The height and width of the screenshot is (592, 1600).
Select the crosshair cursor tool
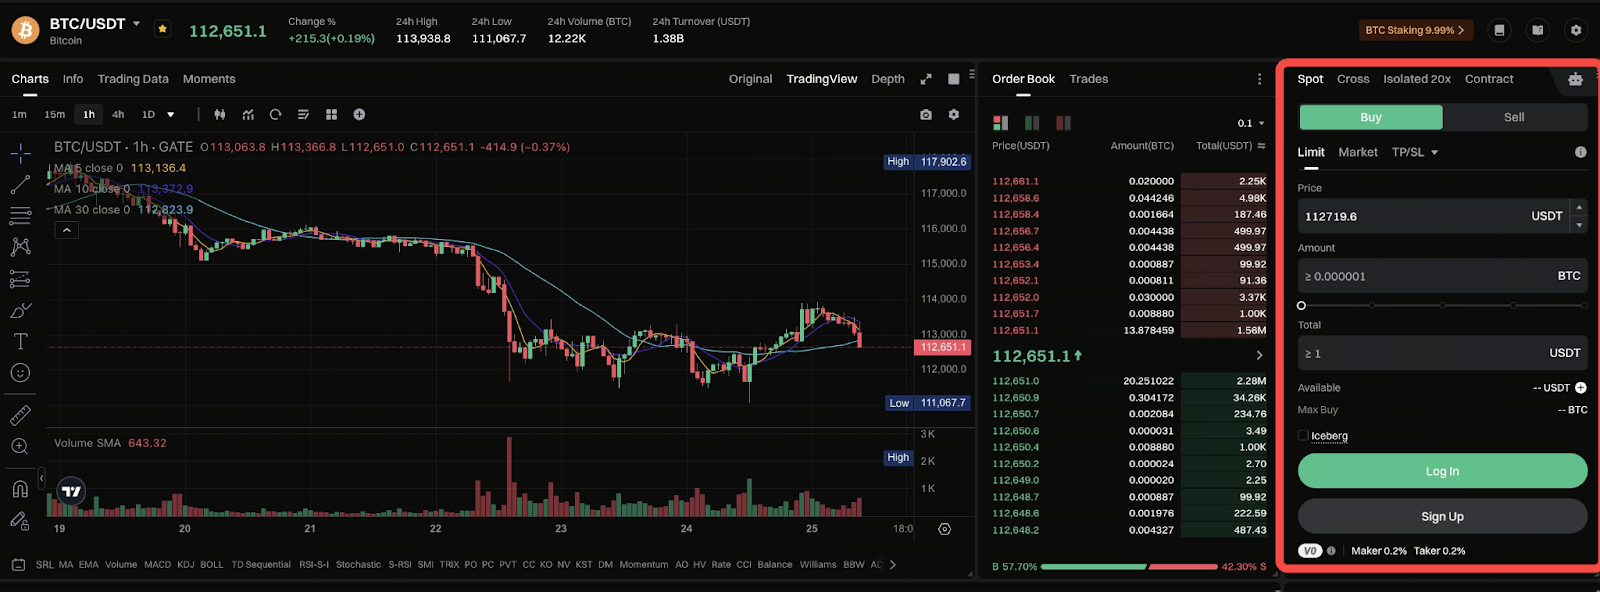20,154
